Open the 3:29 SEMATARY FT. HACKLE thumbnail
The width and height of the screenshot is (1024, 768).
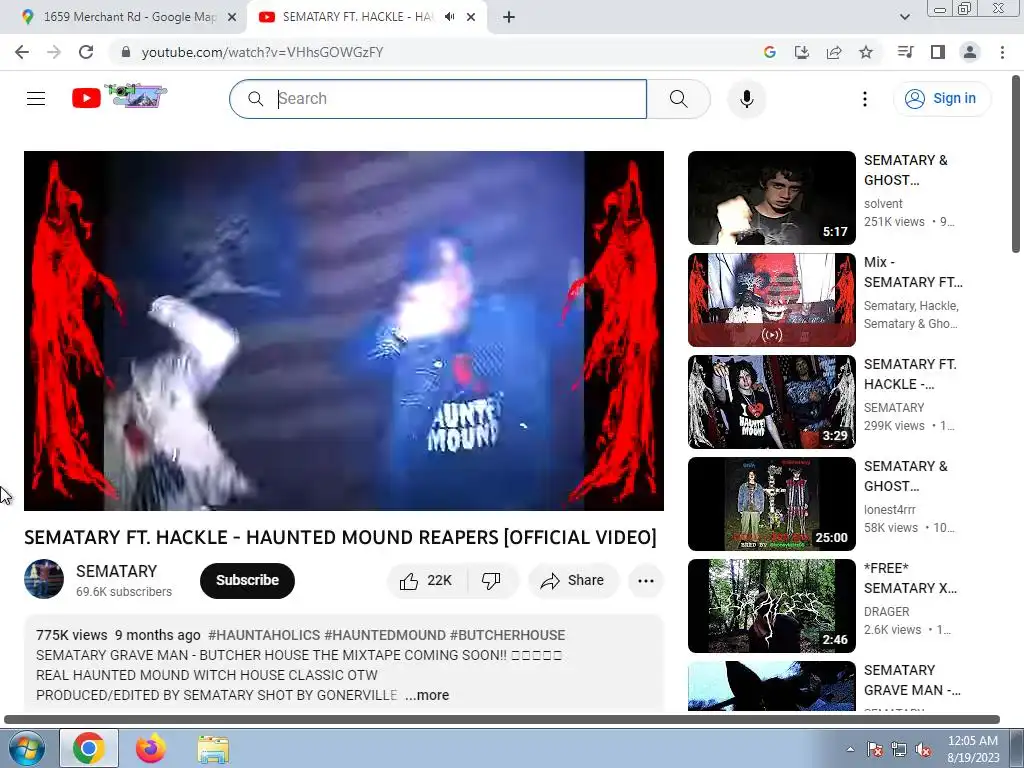(771, 402)
